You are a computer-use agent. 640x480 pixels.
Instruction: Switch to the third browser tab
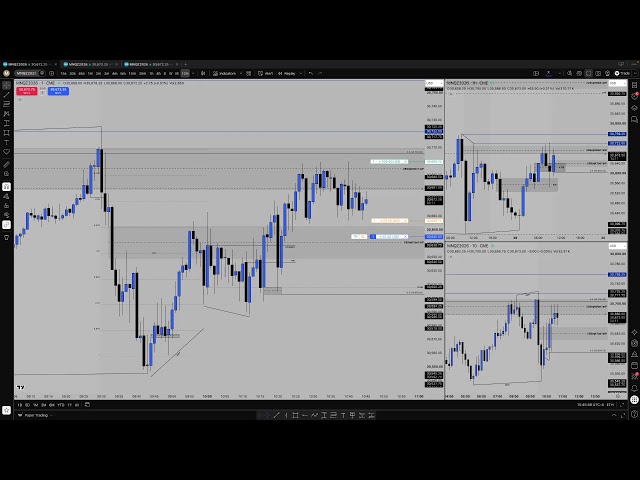click(150, 64)
